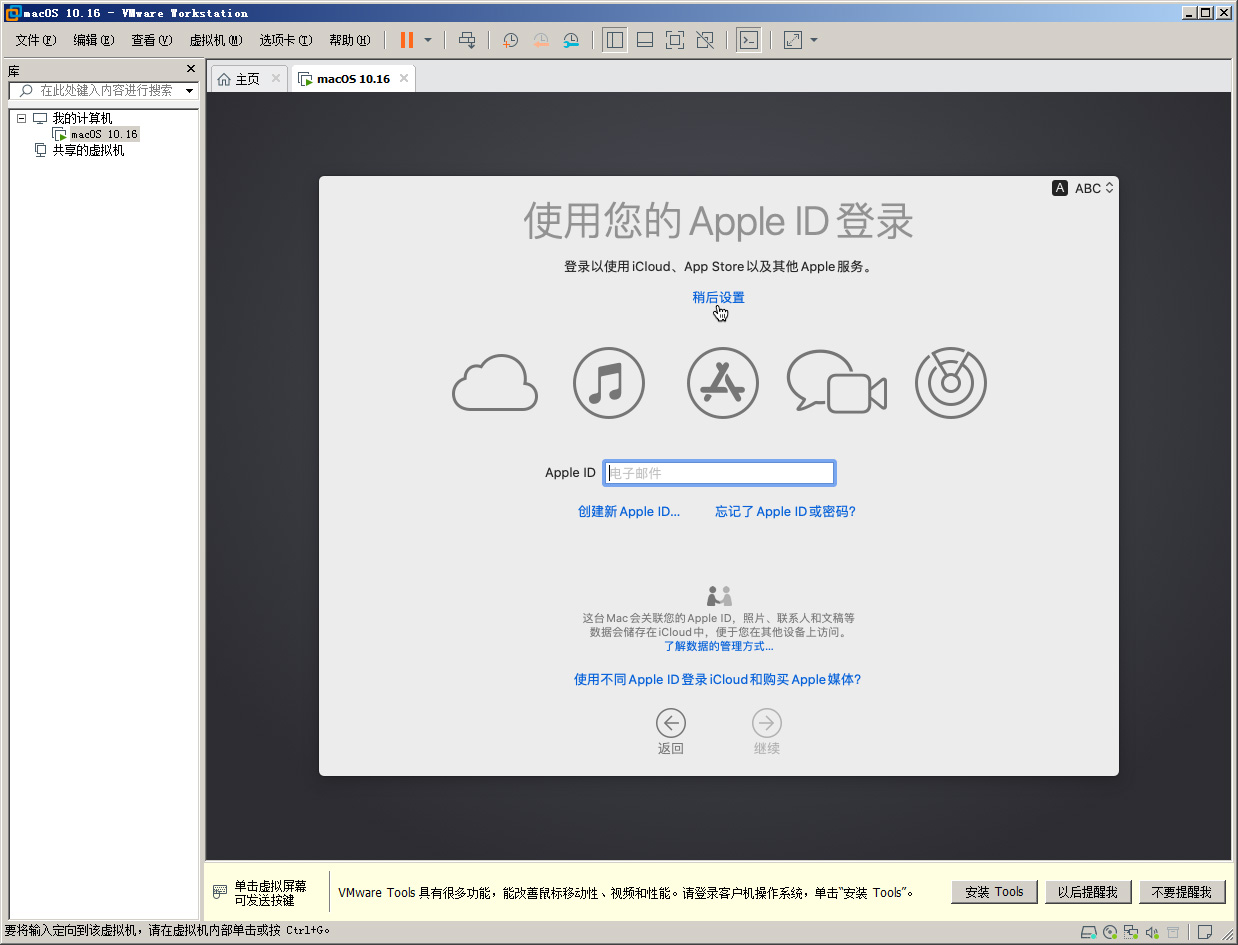Click the revert to snapshot icon
Viewport: 1238px width, 945px height.
click(540, 40)
